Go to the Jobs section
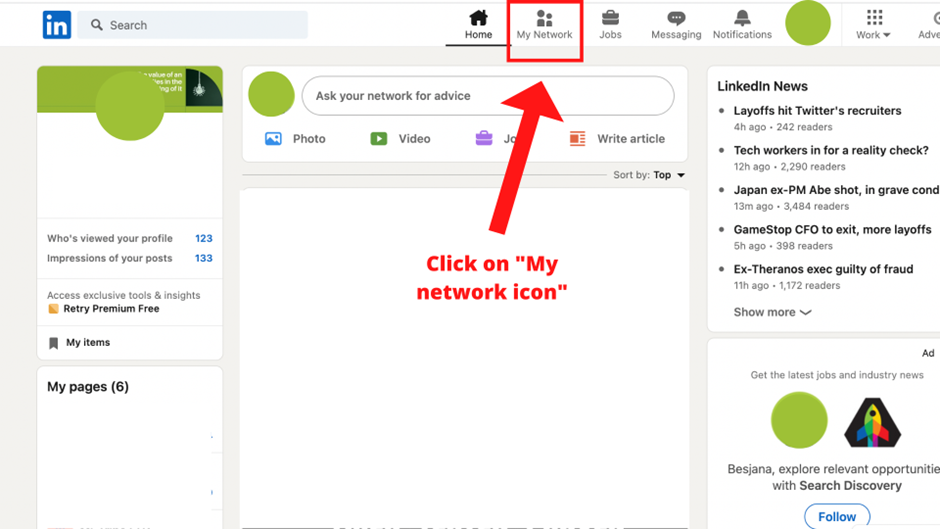The height and width of the screenshot is (529, 940). coord(610,25)
